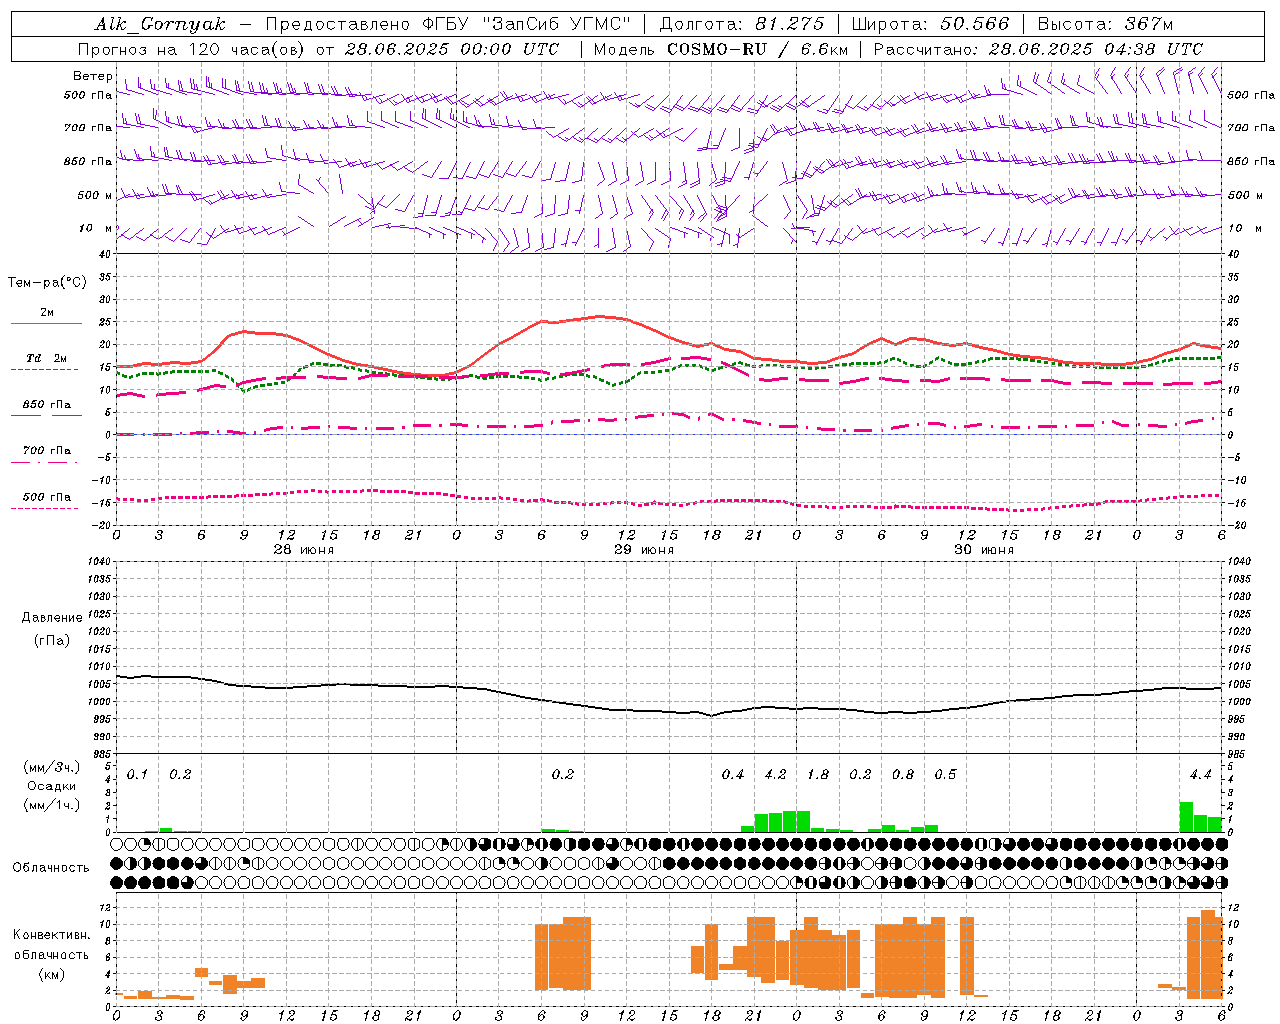Click the '29 июня' date label
The height and width of the screenshot is (1024, 1280).
click(644, 550)
